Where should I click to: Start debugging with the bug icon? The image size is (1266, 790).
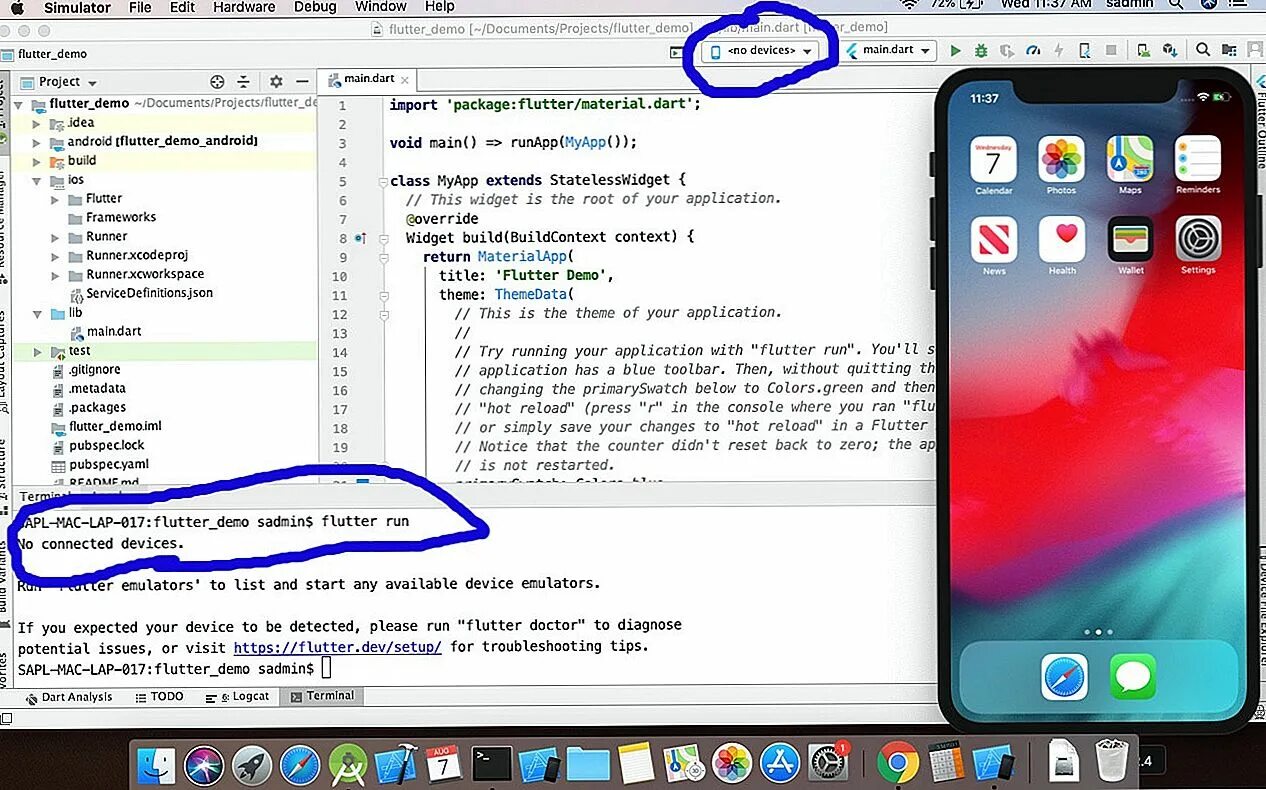(x=981, y=50)
